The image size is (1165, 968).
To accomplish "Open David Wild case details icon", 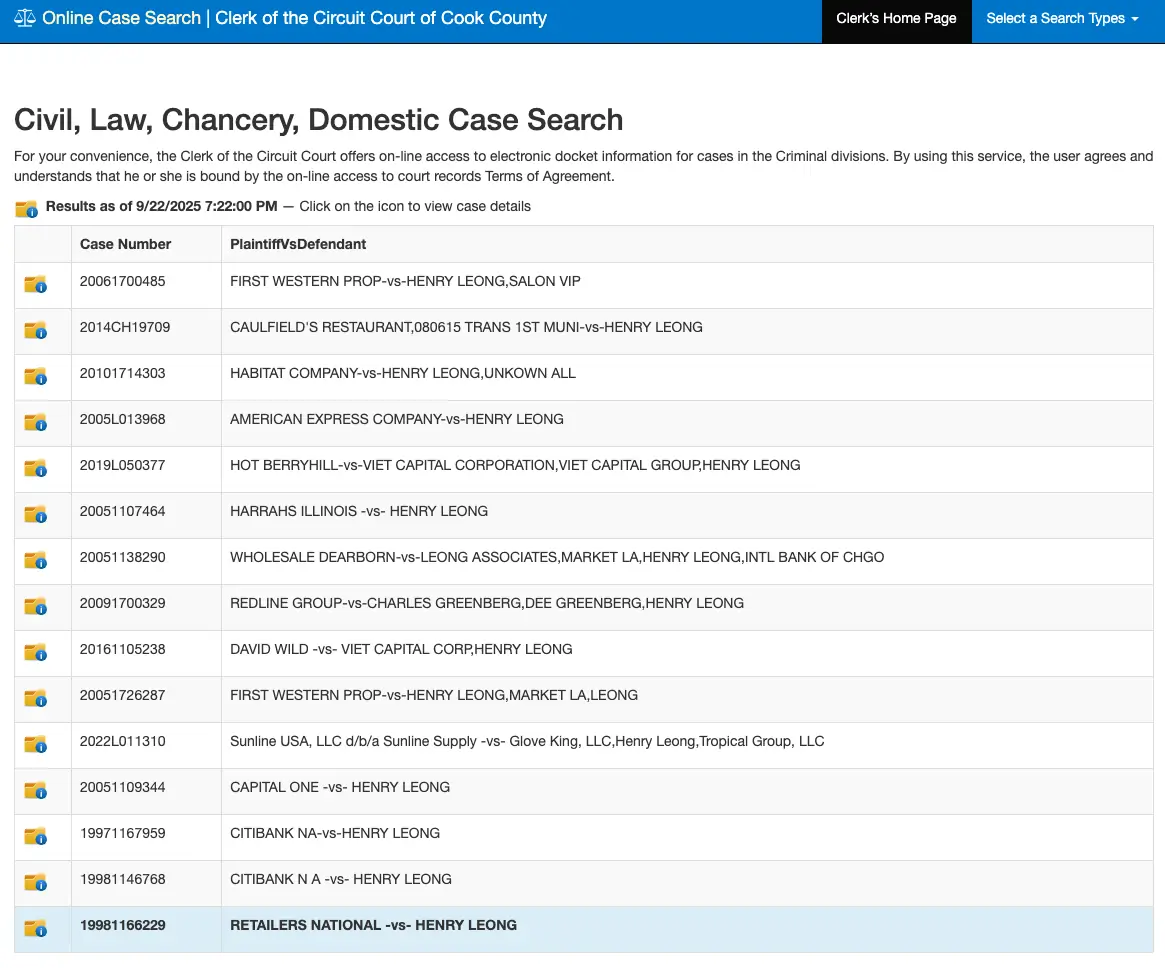I will [36, 652].
